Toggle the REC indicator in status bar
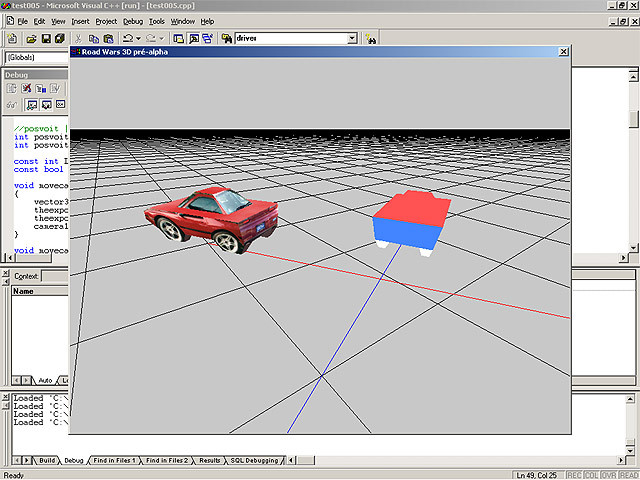The height and width of the screenshot is (480, 640). tap(572, 474)
